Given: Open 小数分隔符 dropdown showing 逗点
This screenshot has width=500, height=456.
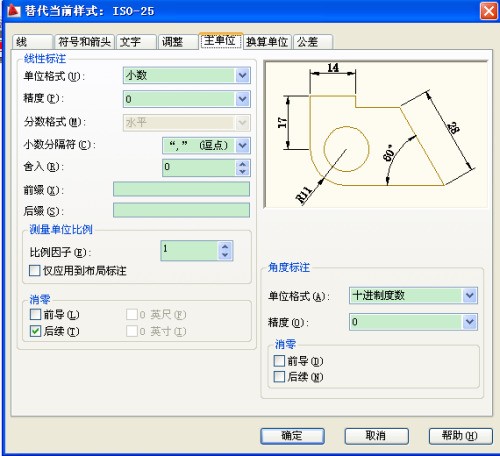Looking at the screenshot, I should pyautogui.click(x=206, y=146).
